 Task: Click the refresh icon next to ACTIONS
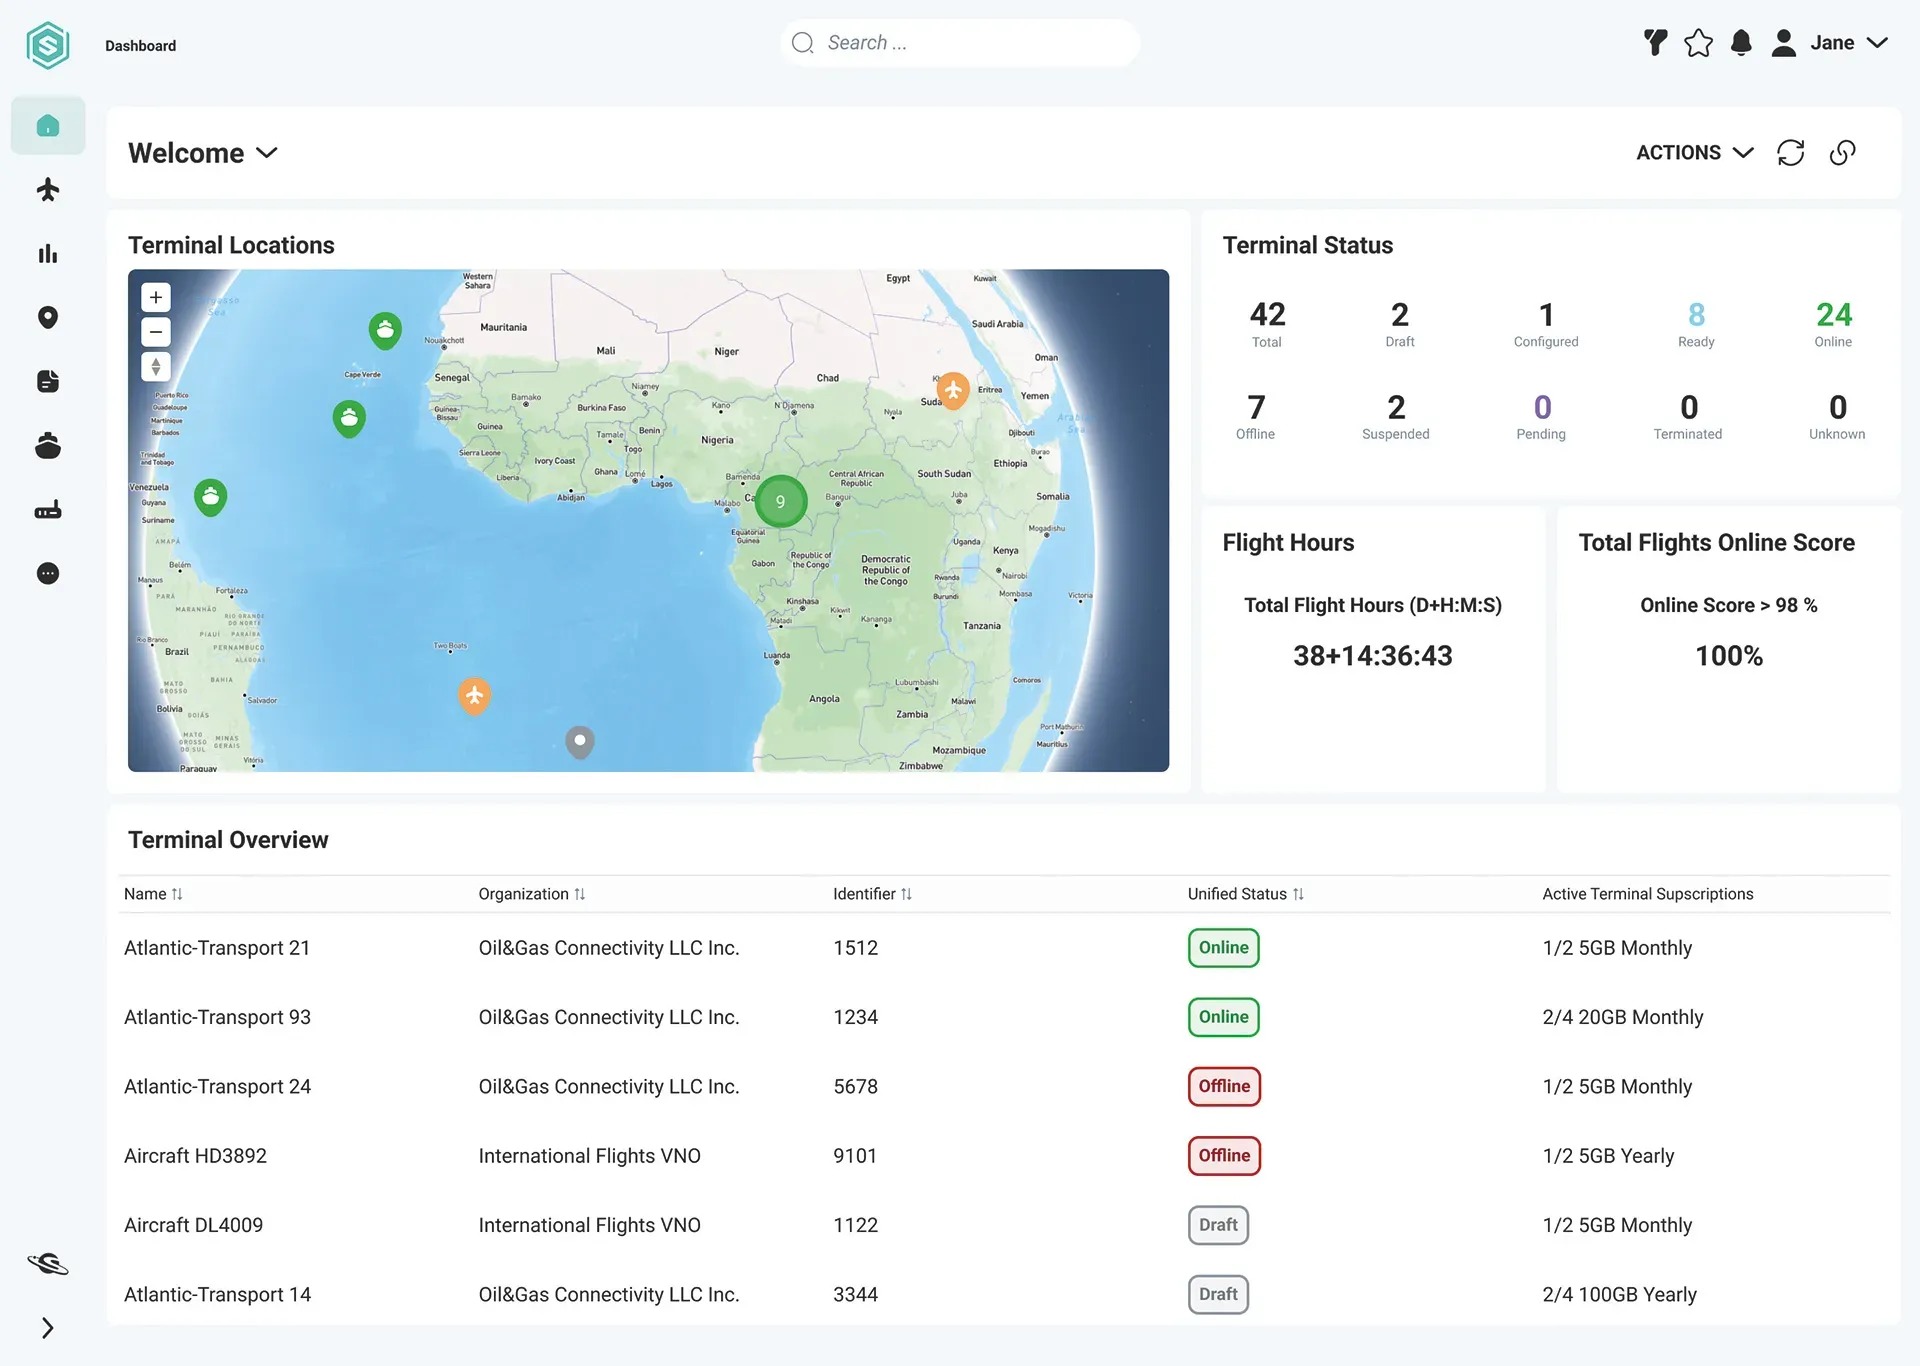pos(1791,153)
